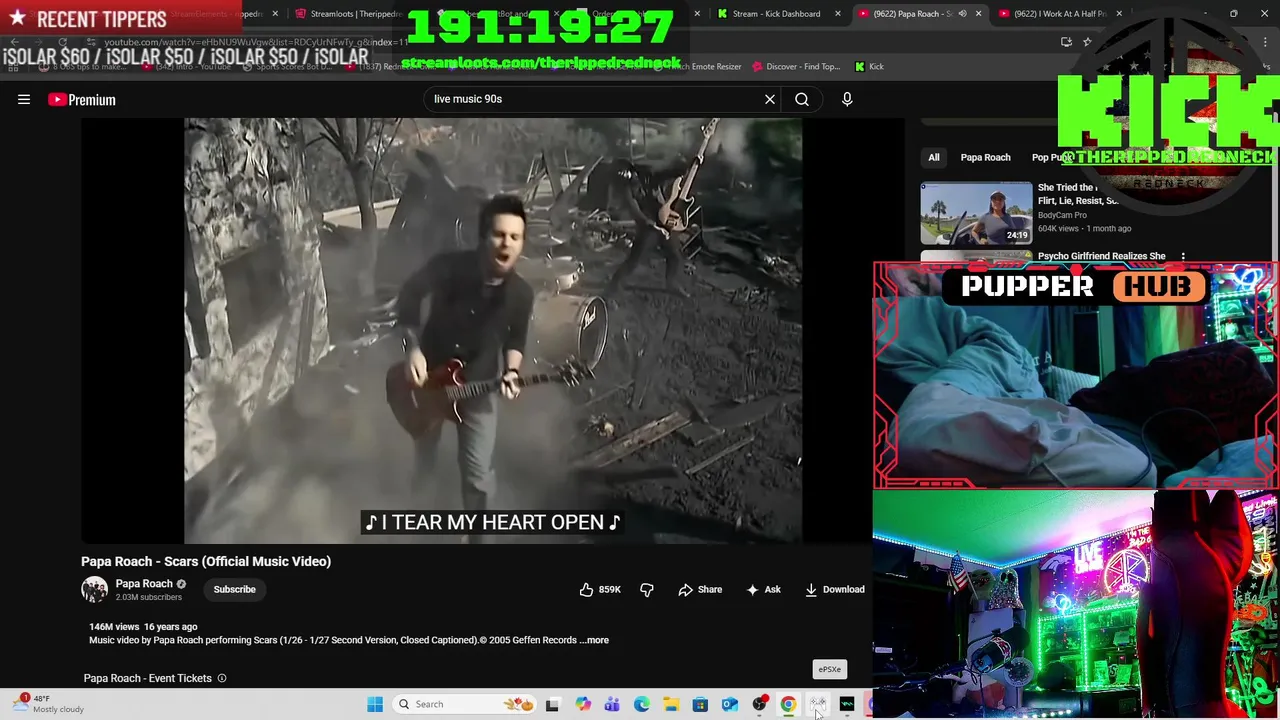
Task: Open the BodyCam Pro channel name
Action: tap(1062, 215)
